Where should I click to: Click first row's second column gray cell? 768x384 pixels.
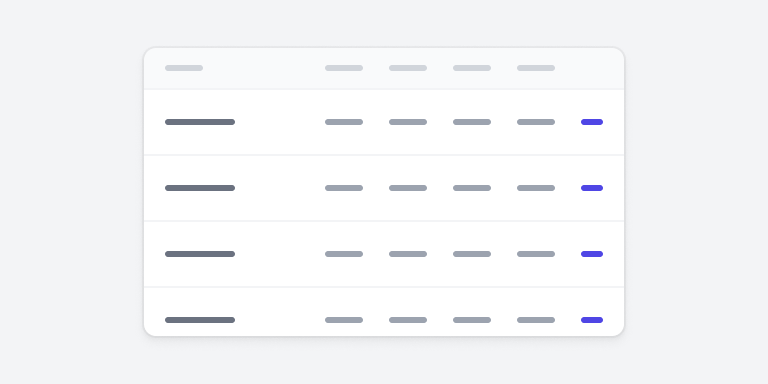click(344, 122)
